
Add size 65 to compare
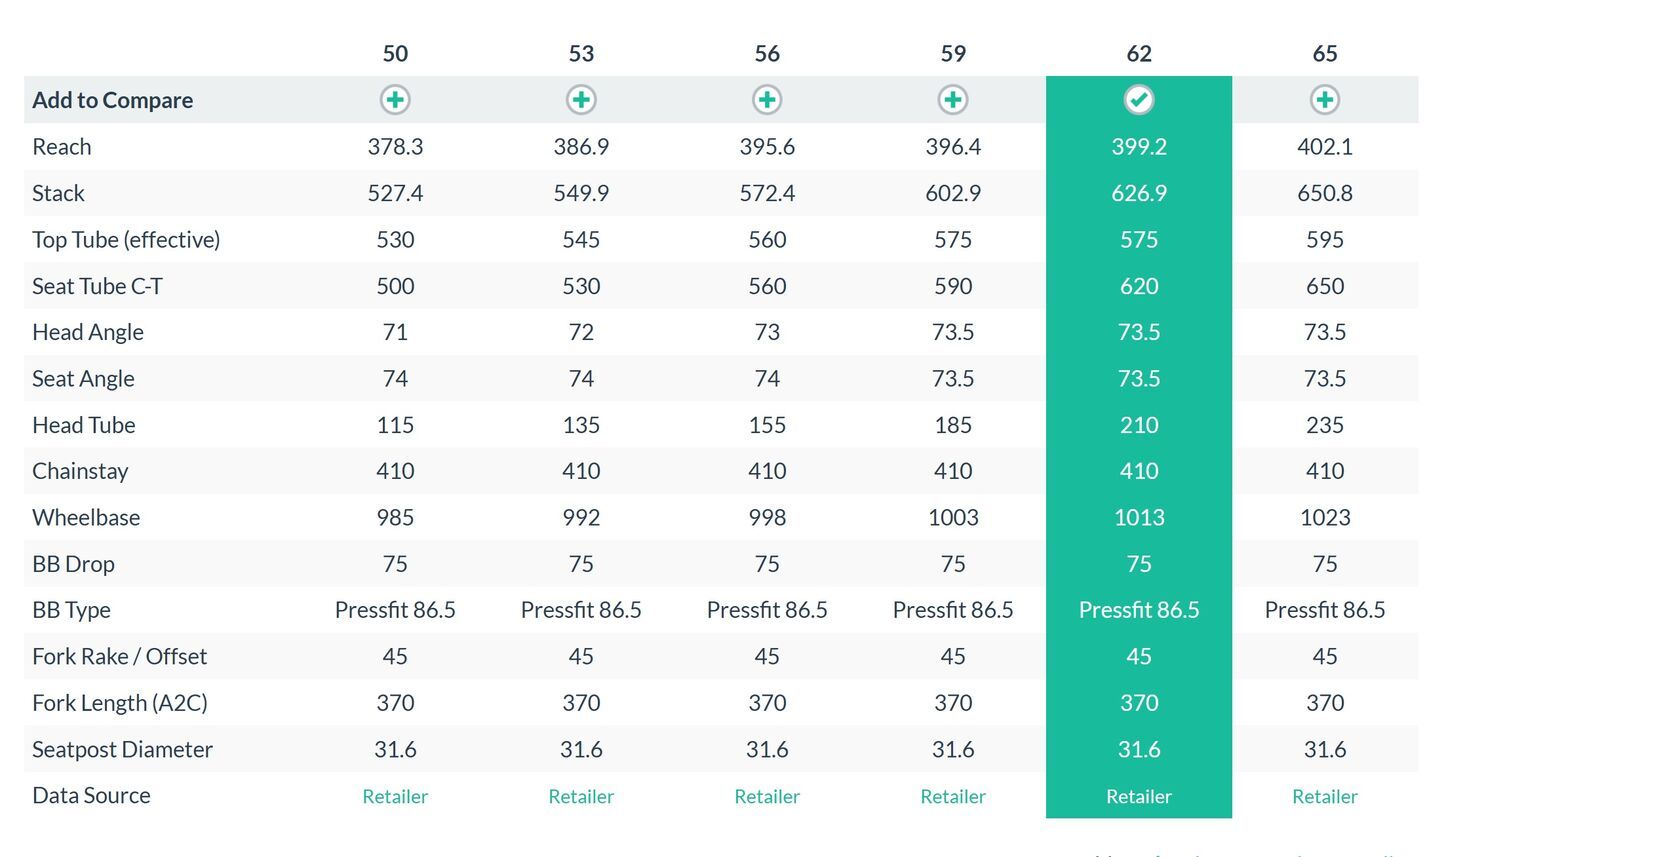(1325, 100)
